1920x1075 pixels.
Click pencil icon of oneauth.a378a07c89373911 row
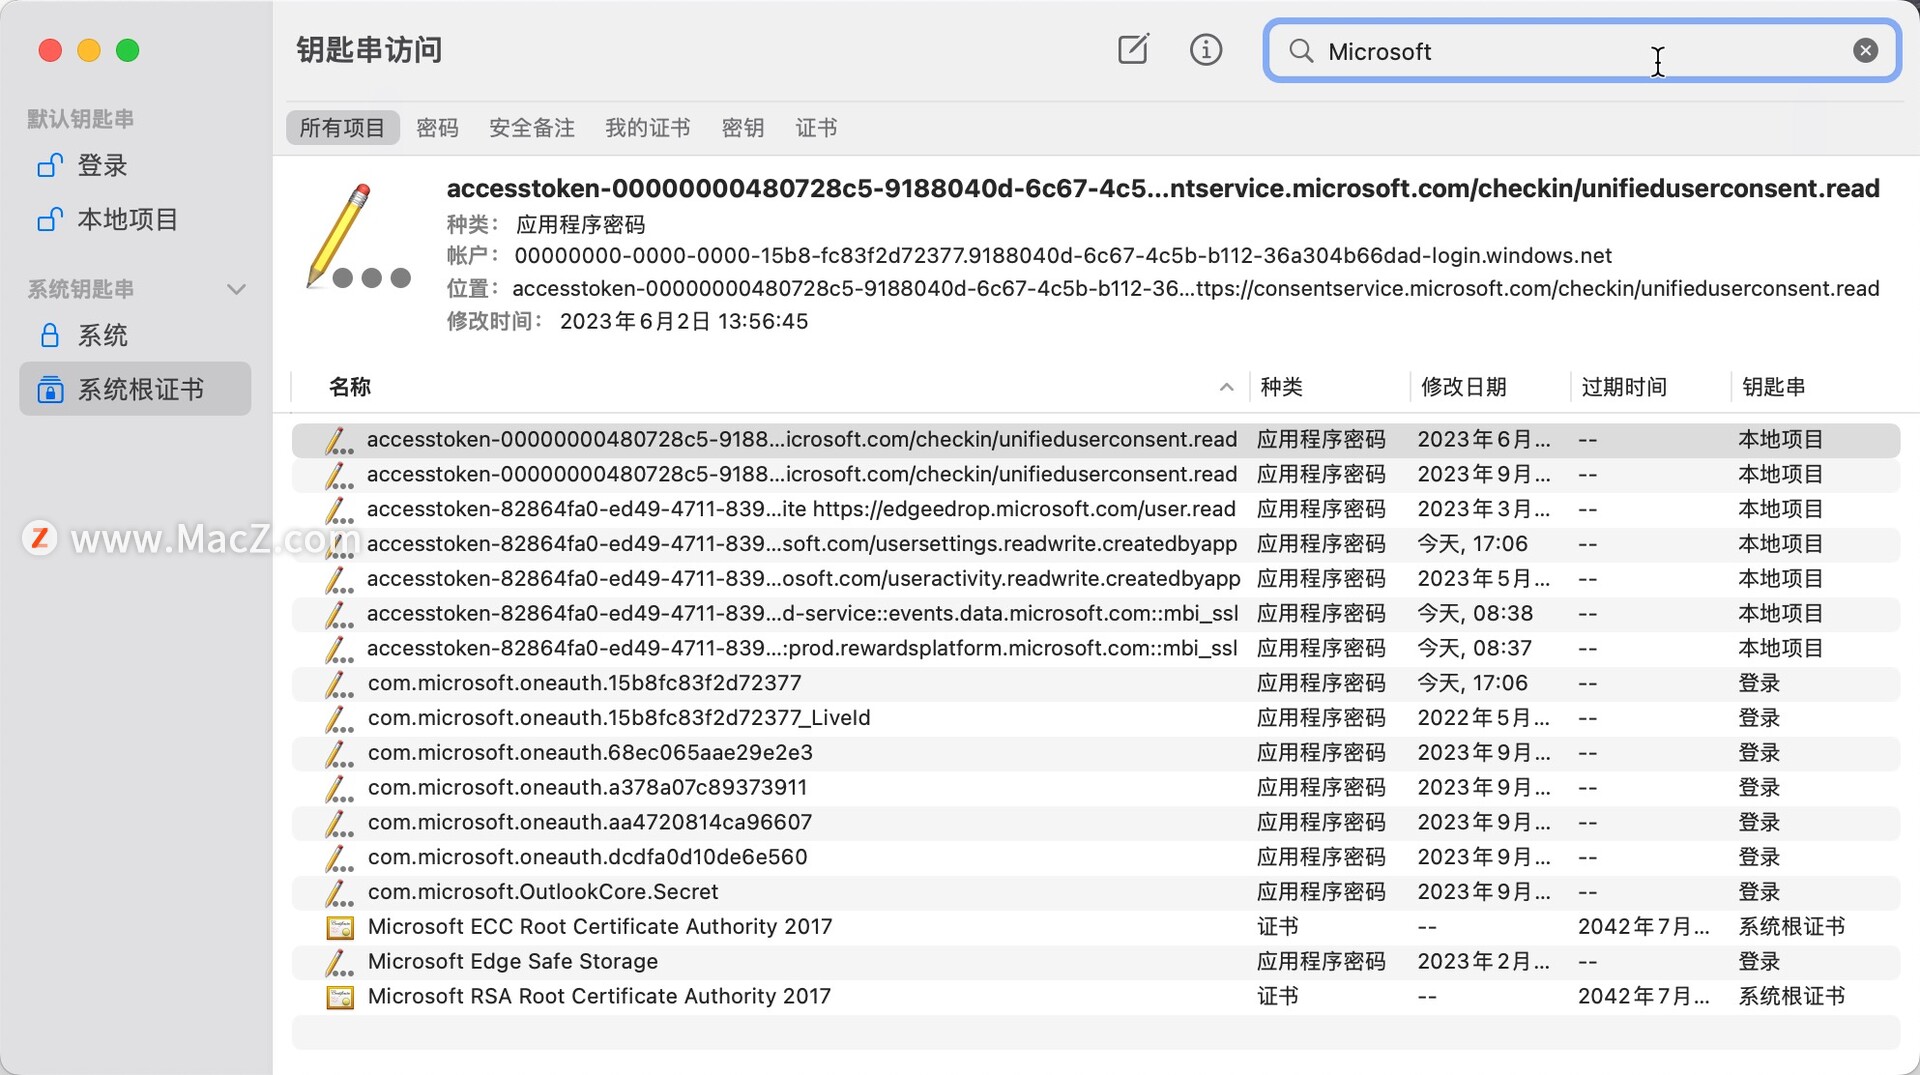[x=339, y=788]
